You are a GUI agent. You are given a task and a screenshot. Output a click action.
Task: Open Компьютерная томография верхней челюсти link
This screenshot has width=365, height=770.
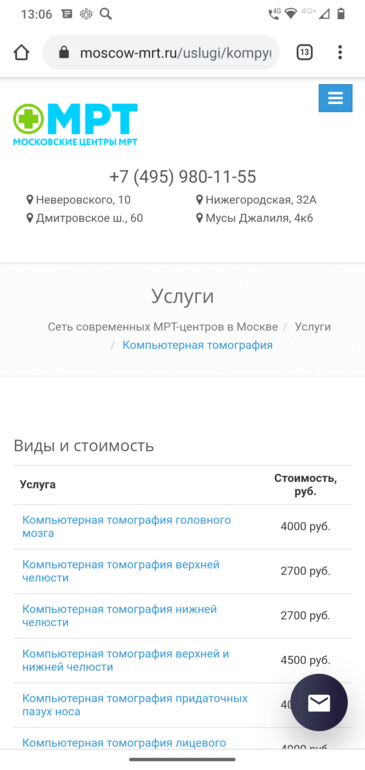[121, 571]
